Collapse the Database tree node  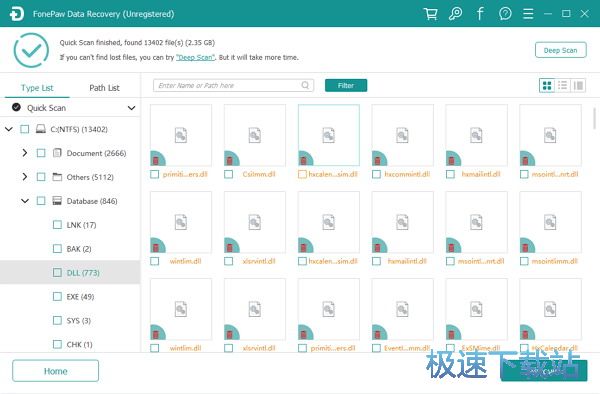click(x=25, y=201)
